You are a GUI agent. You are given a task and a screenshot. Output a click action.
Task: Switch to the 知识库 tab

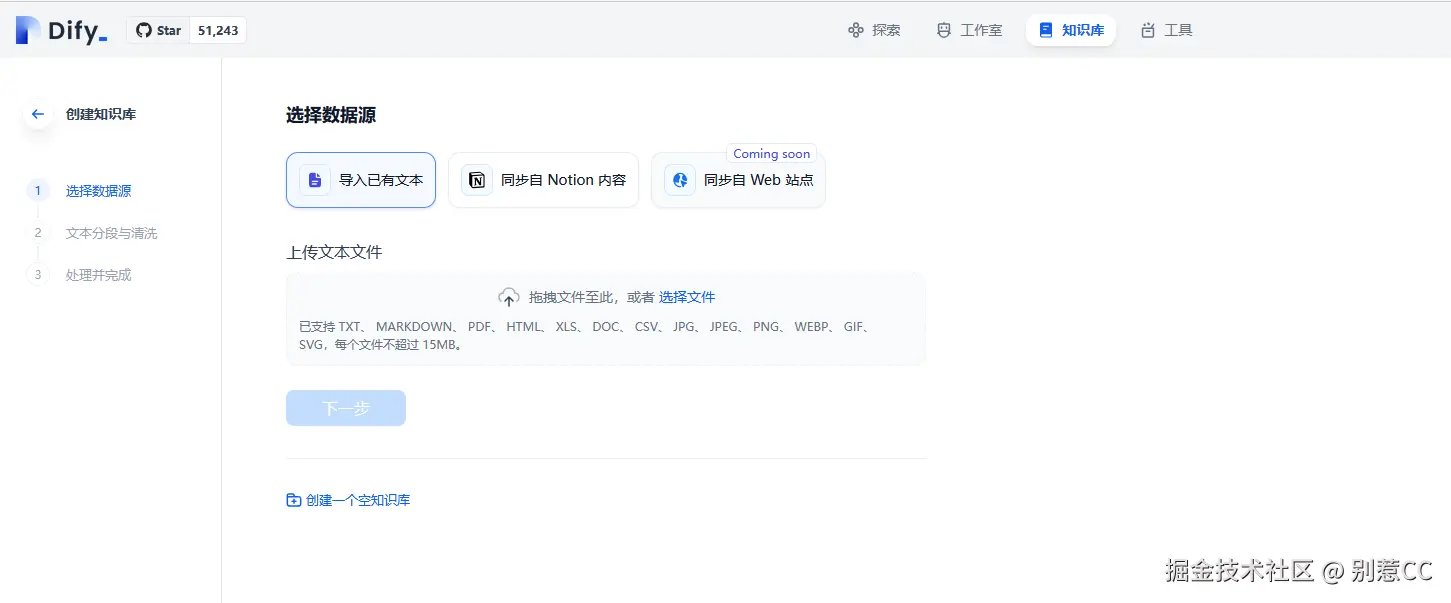(1071, 30)
